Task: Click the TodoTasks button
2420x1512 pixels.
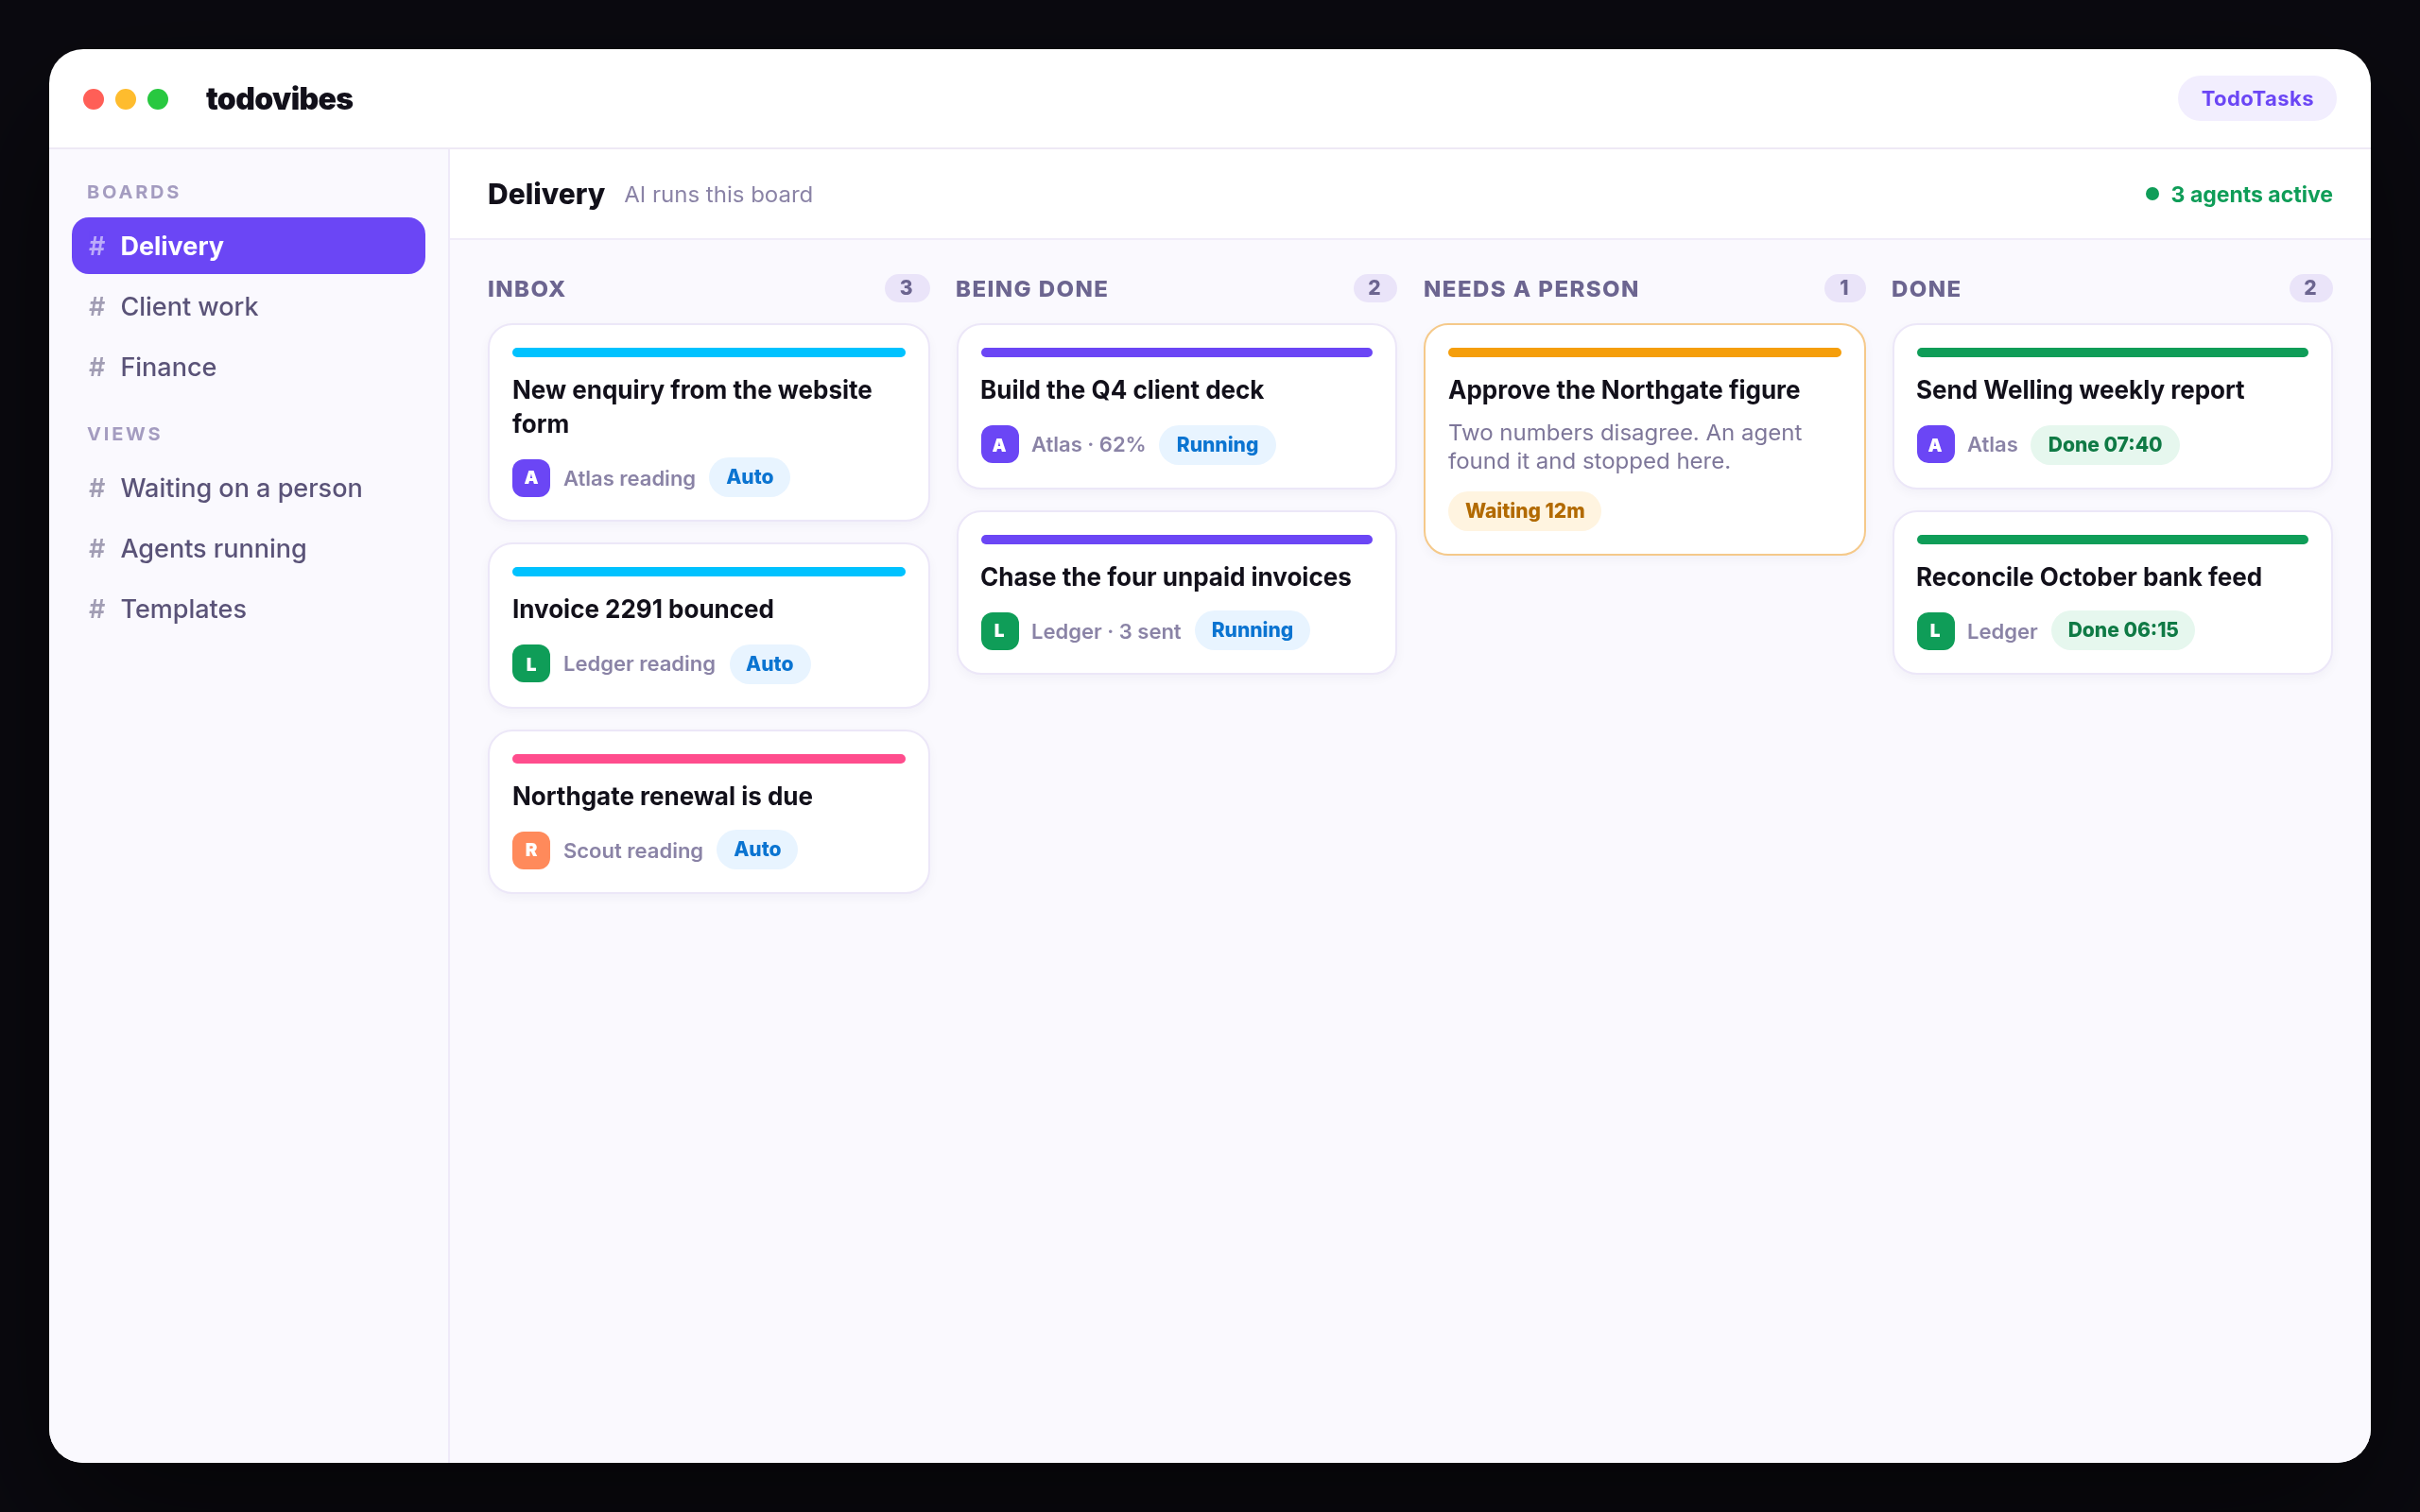Action: point(2257,98)
